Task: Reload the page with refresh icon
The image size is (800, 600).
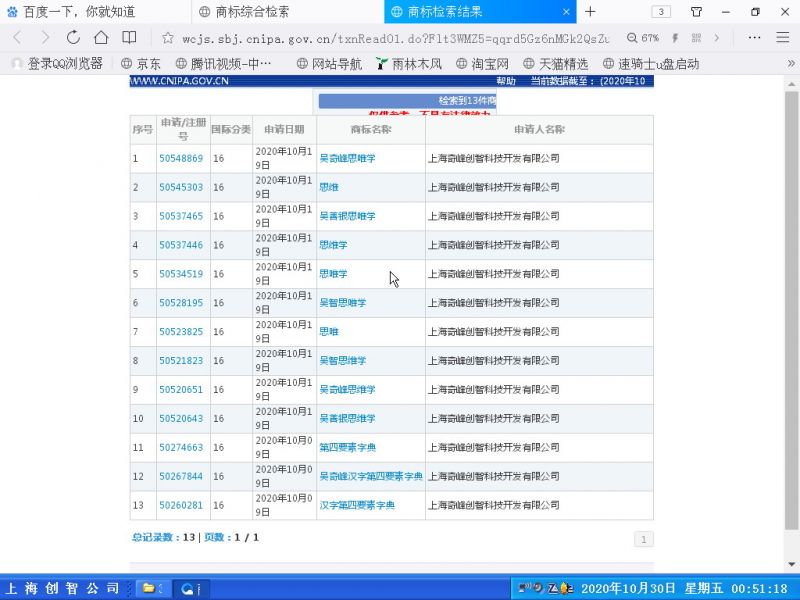Action: [73, 37]
